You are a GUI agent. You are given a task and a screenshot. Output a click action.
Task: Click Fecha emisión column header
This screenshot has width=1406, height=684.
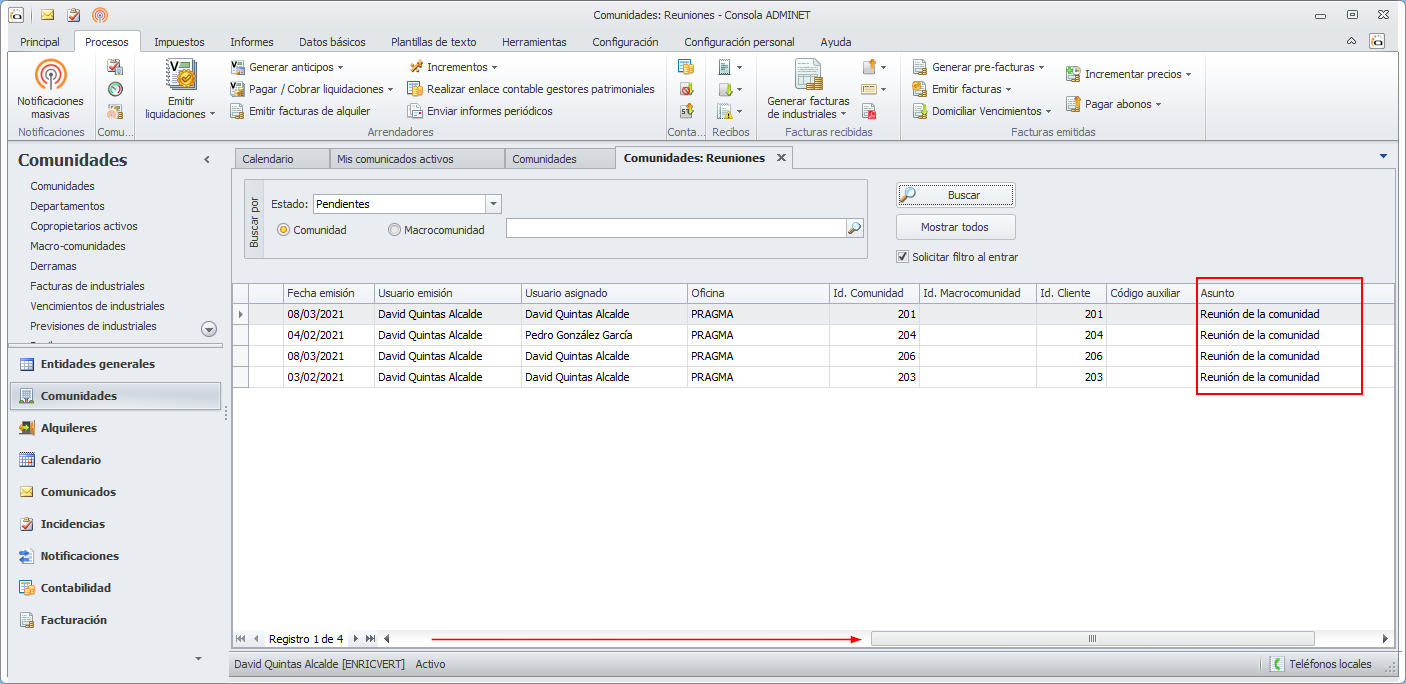point(329,293)
